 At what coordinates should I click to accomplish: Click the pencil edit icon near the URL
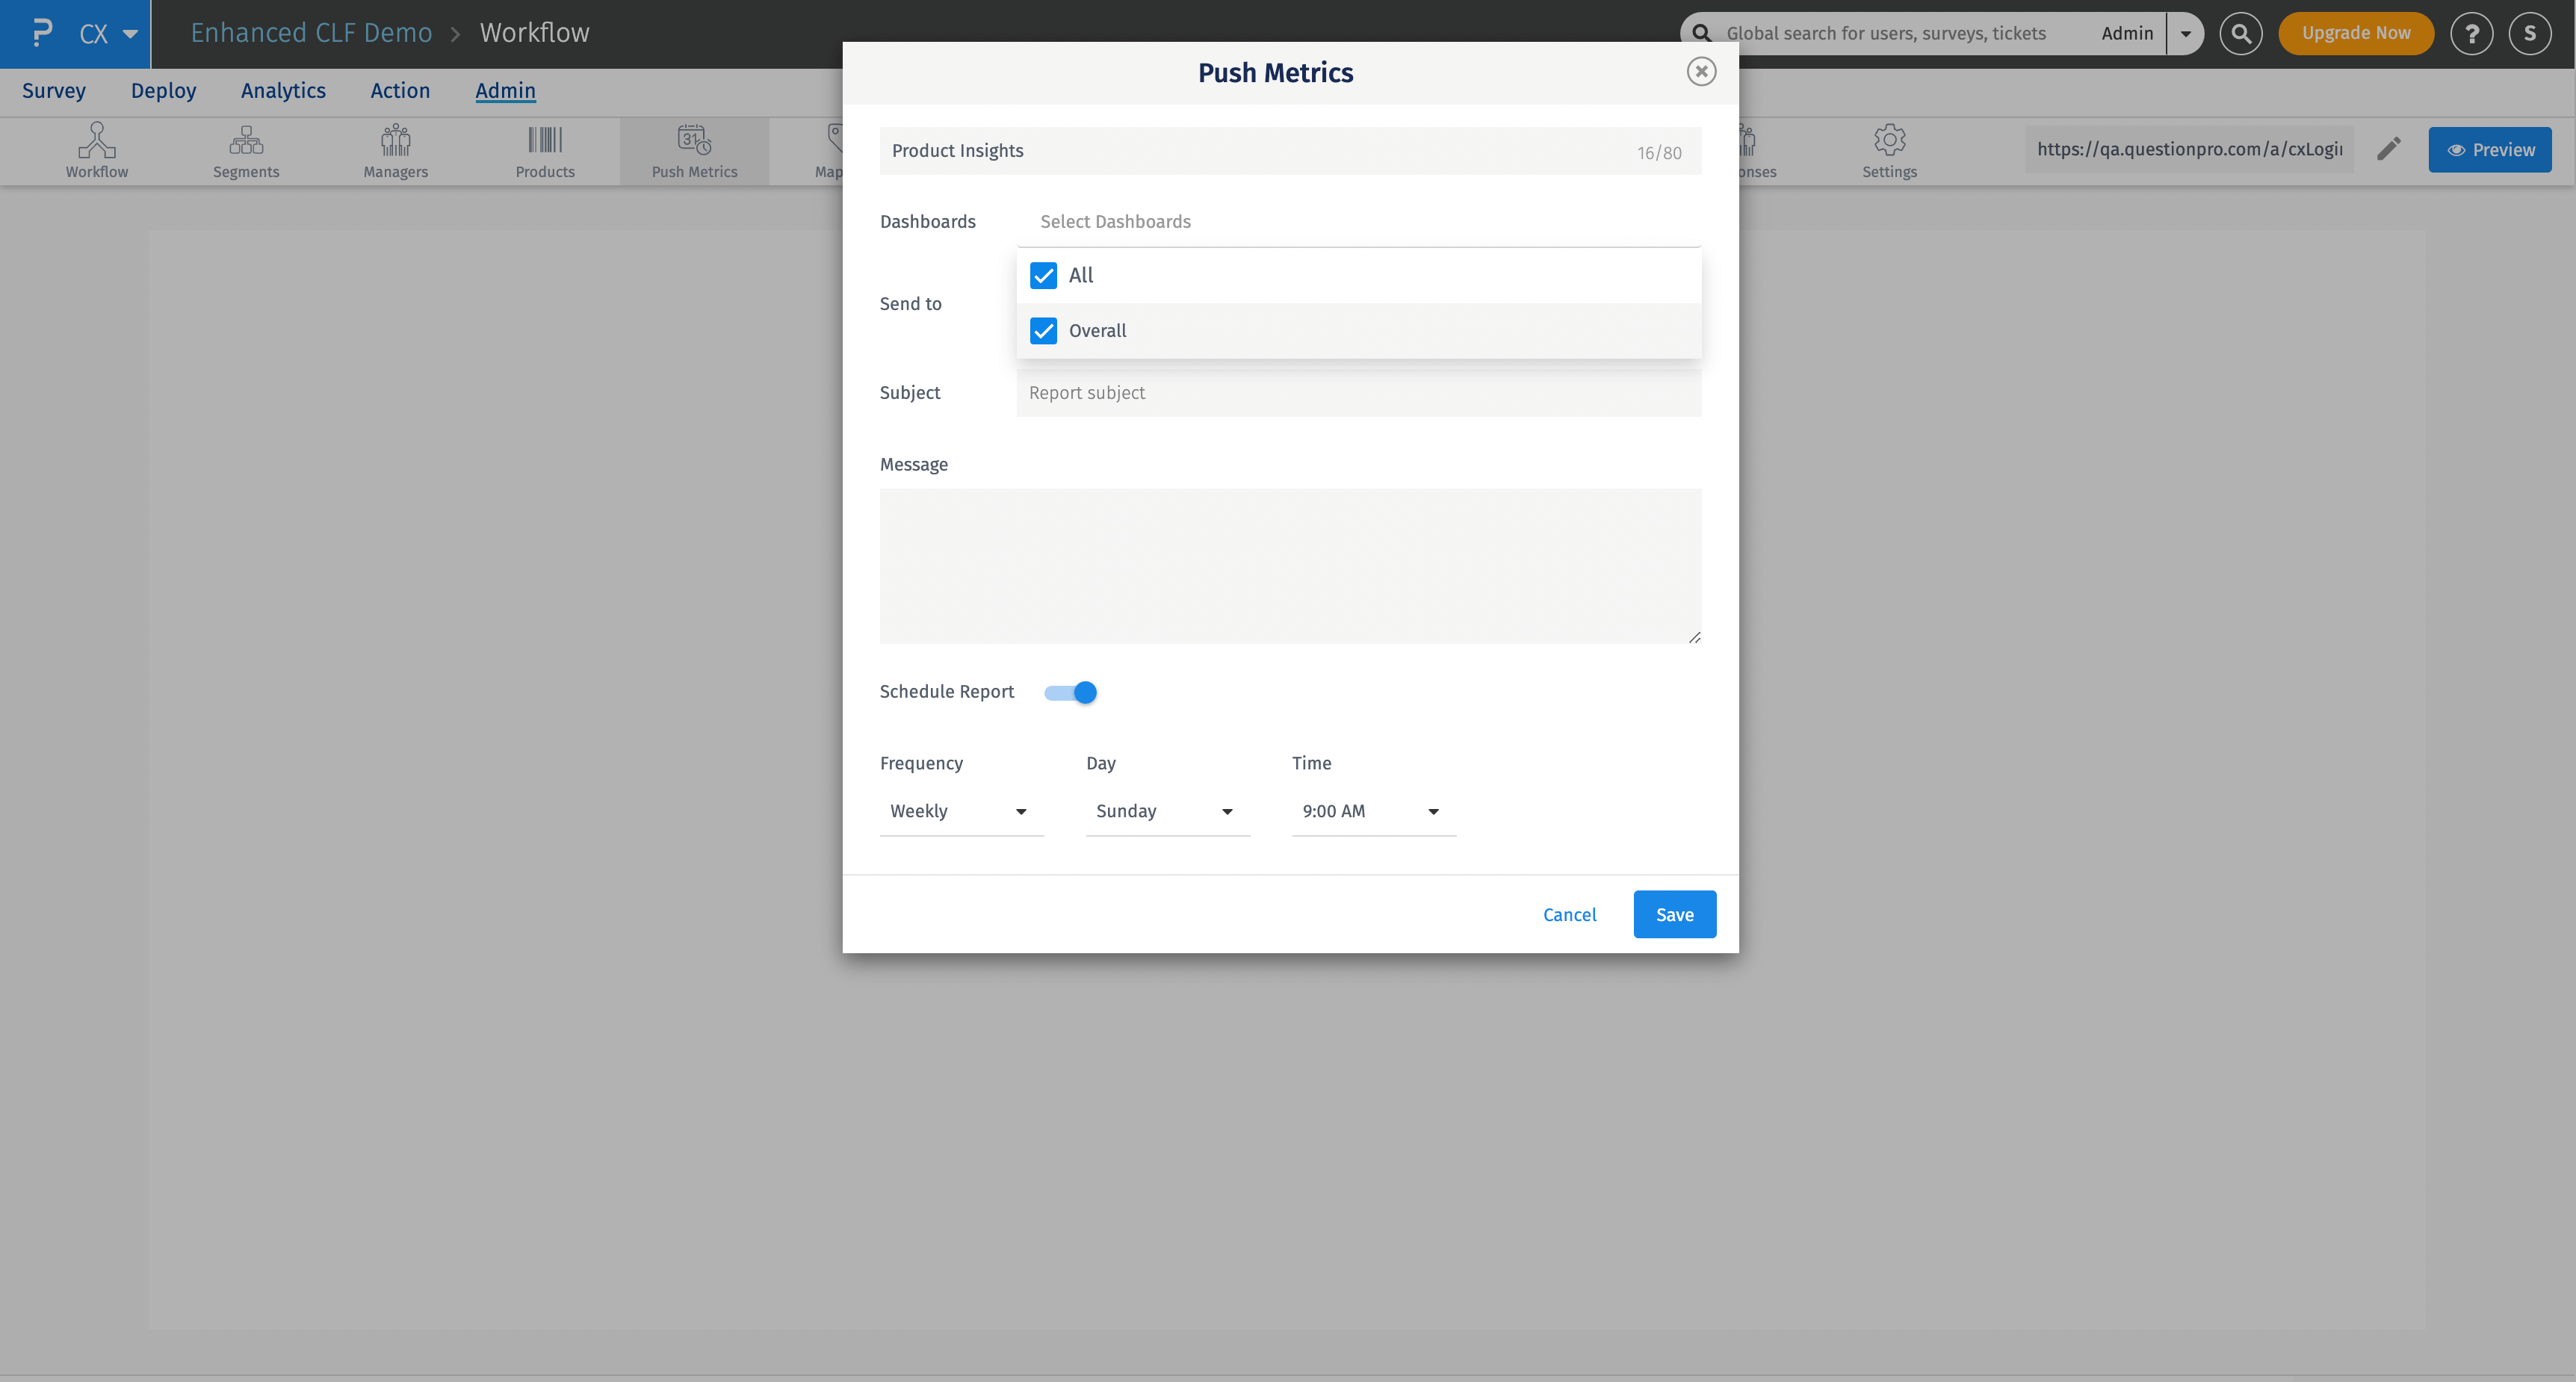[x=2389, y=148]
